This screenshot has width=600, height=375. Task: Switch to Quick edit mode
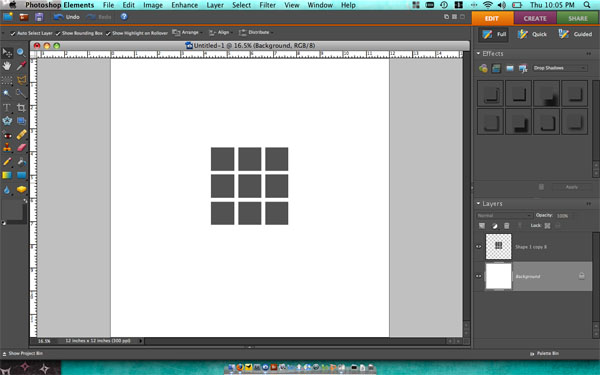click(532, 34)
